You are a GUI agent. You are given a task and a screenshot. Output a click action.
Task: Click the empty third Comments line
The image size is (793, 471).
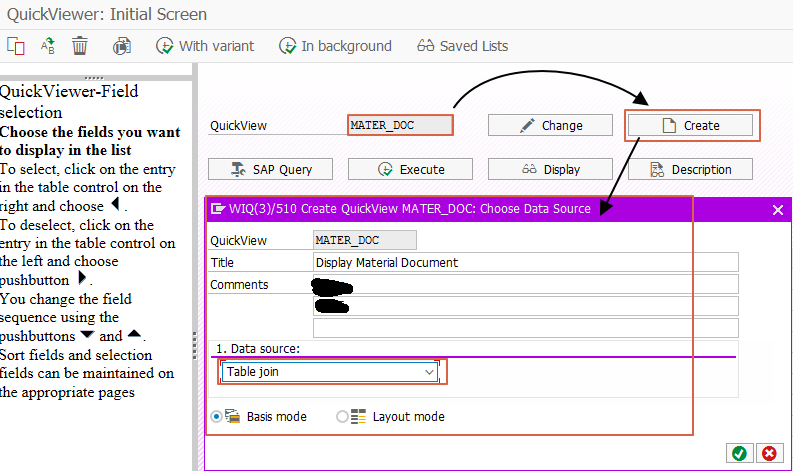[525, 328]
